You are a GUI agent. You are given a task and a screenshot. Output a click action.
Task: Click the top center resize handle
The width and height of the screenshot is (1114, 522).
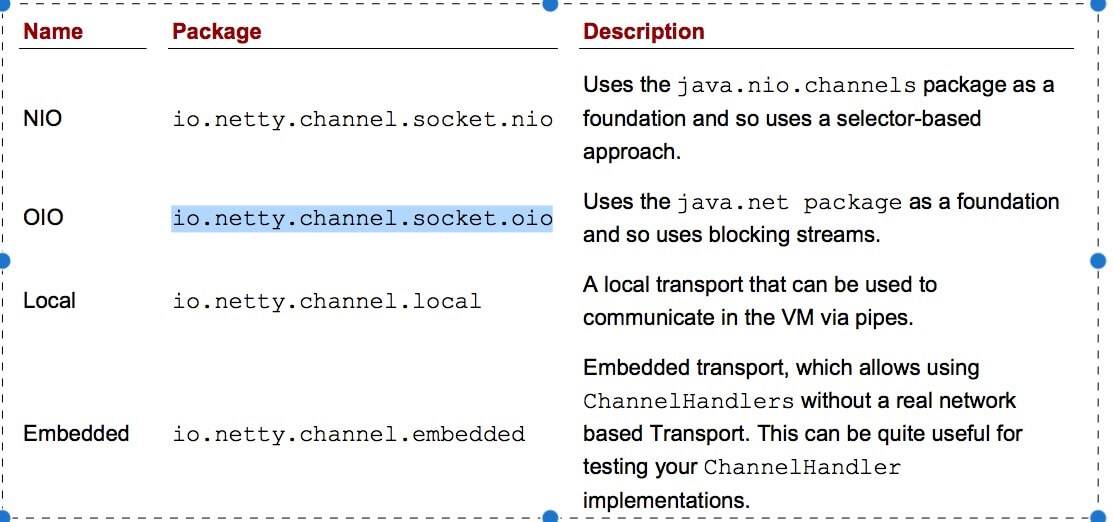point(550,4)
